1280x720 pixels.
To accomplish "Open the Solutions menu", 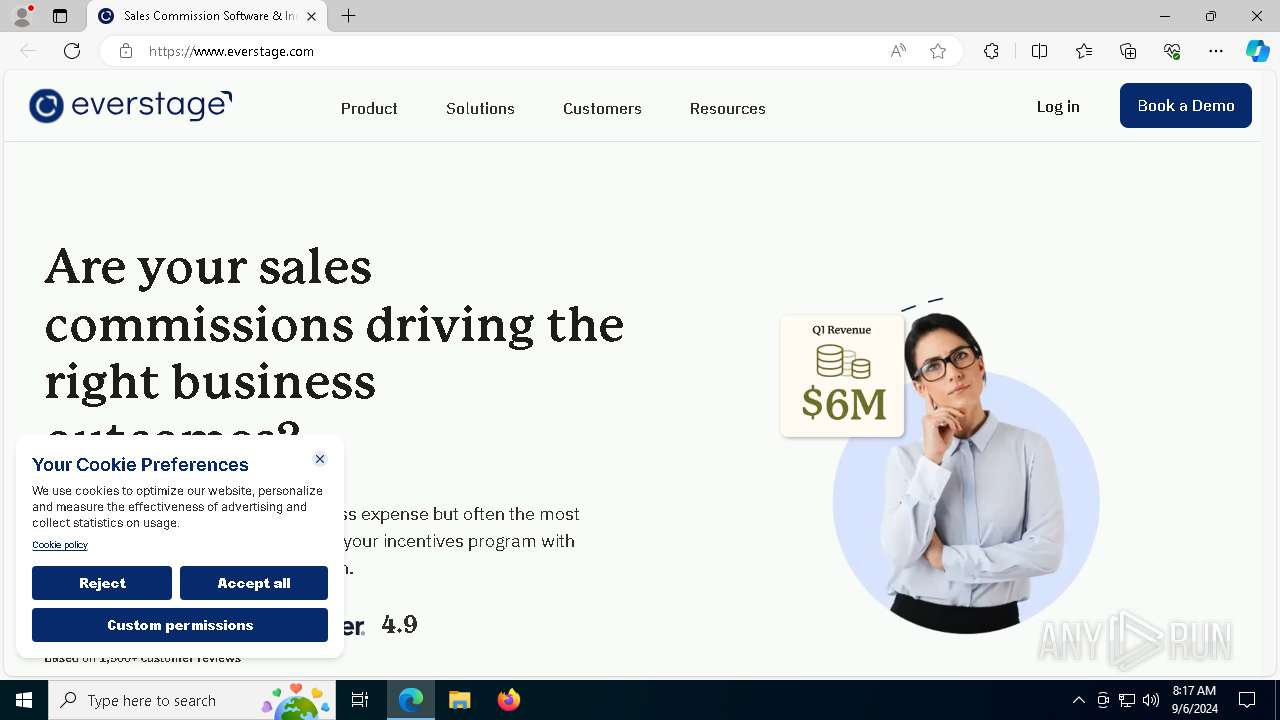I will [480, 108].
